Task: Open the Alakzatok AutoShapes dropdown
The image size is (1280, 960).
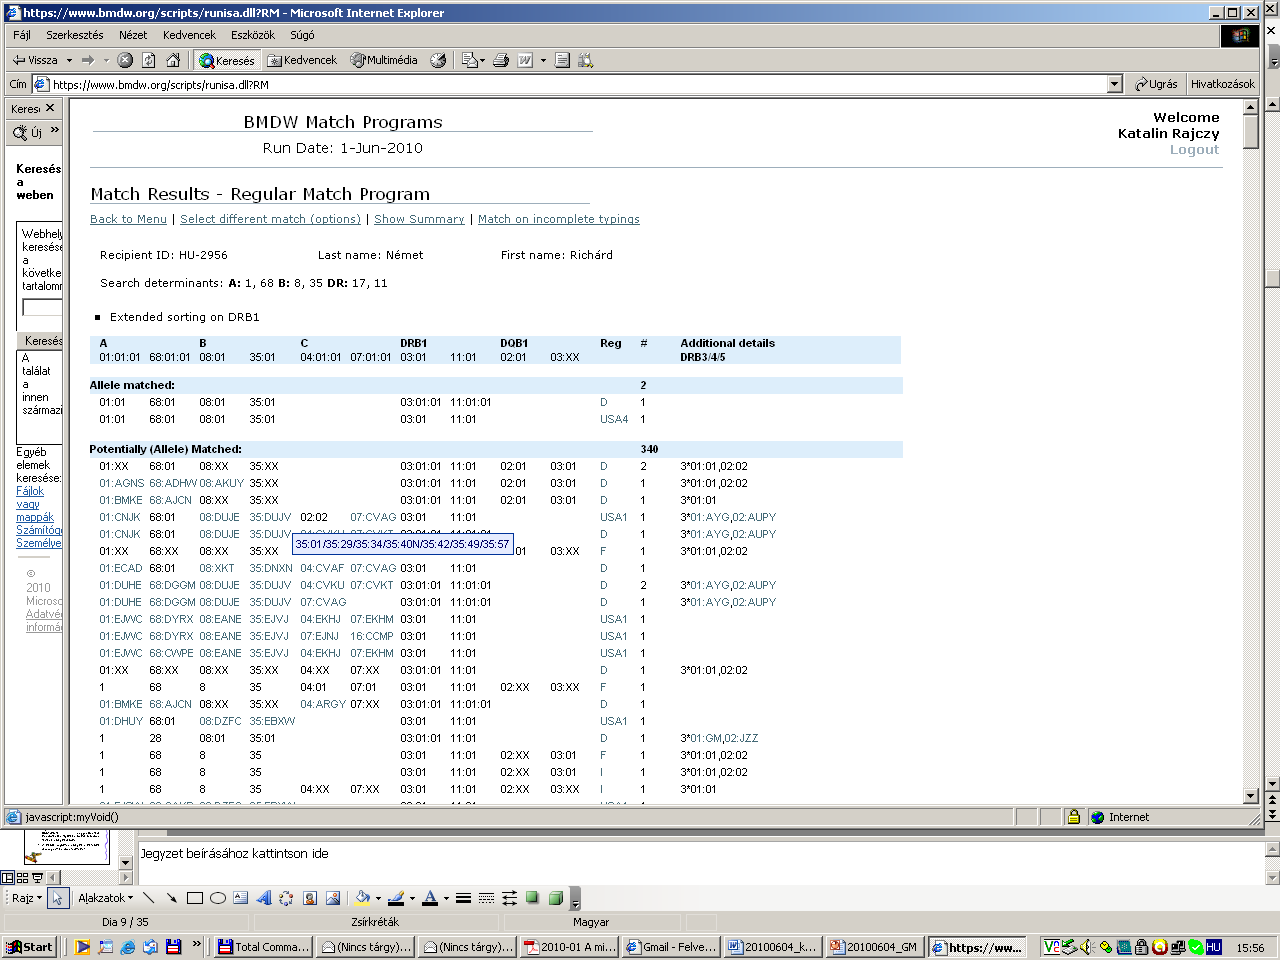Action: pyautogui.click(x=105, y=898)
